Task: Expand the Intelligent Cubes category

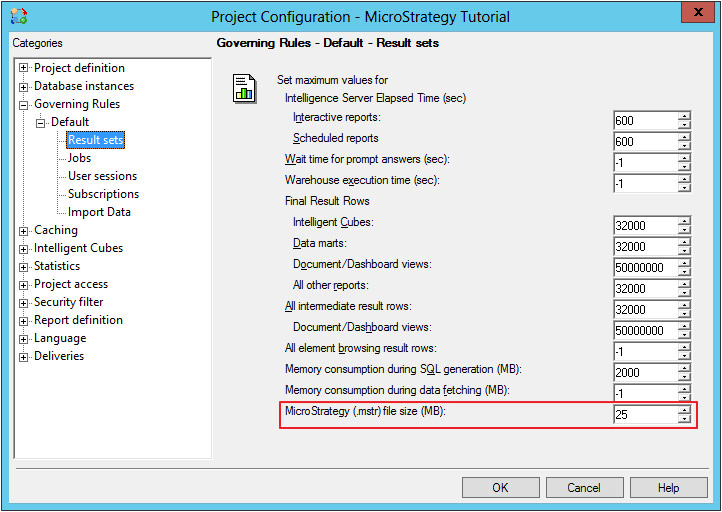Action: point(23,249)
